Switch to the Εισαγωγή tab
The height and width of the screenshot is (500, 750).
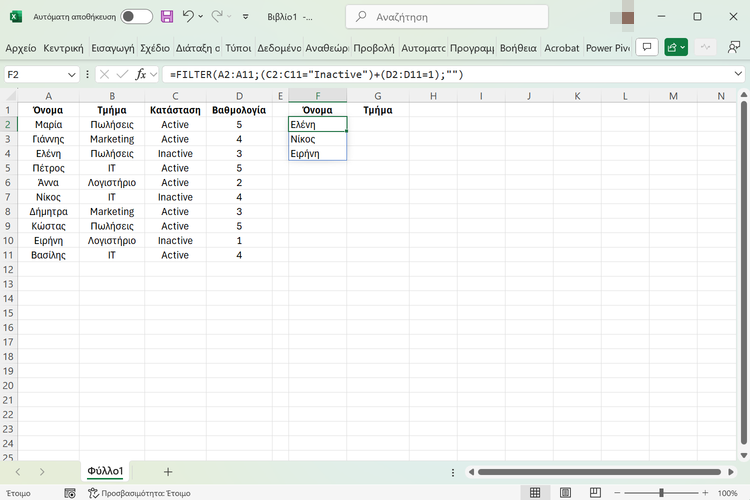click(113, 48)
